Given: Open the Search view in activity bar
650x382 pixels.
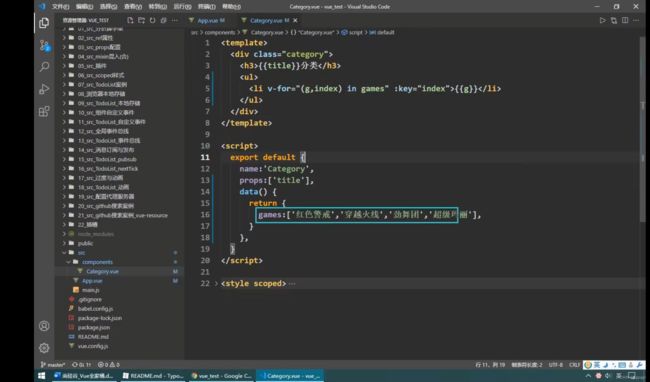Looking at the screenshot, I should 44,67.
